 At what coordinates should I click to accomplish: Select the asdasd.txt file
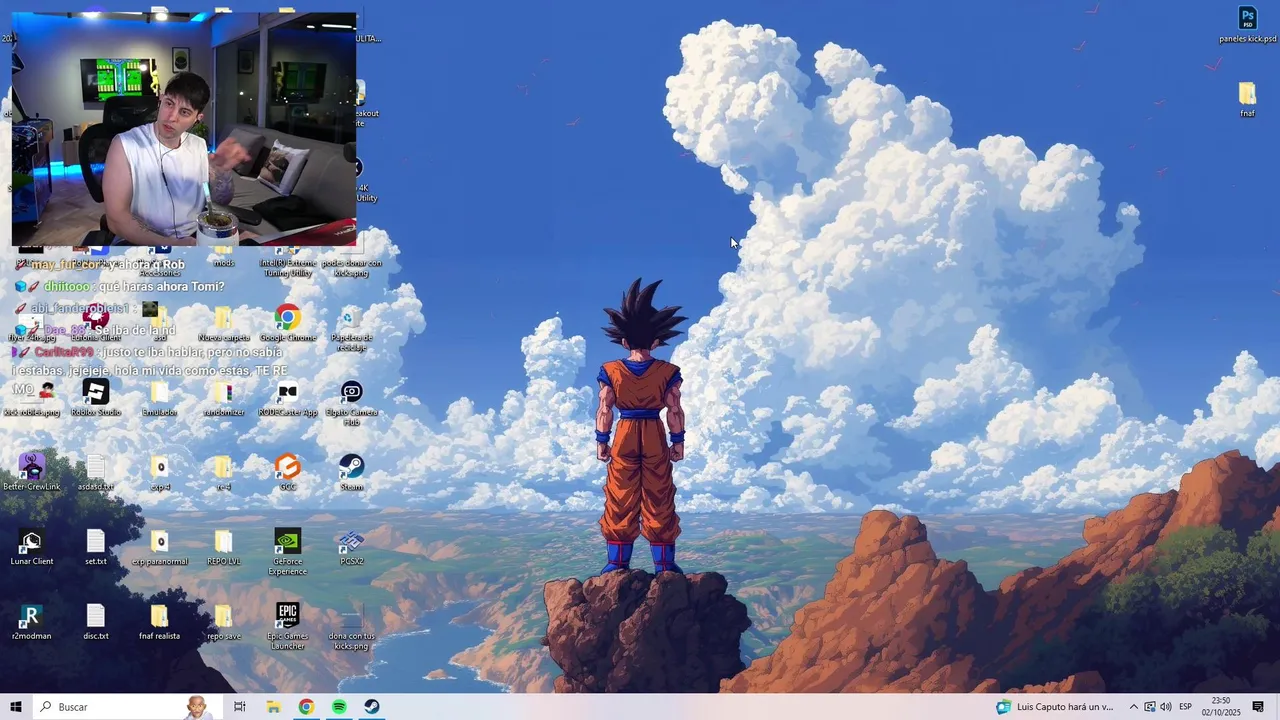(96, 472)
